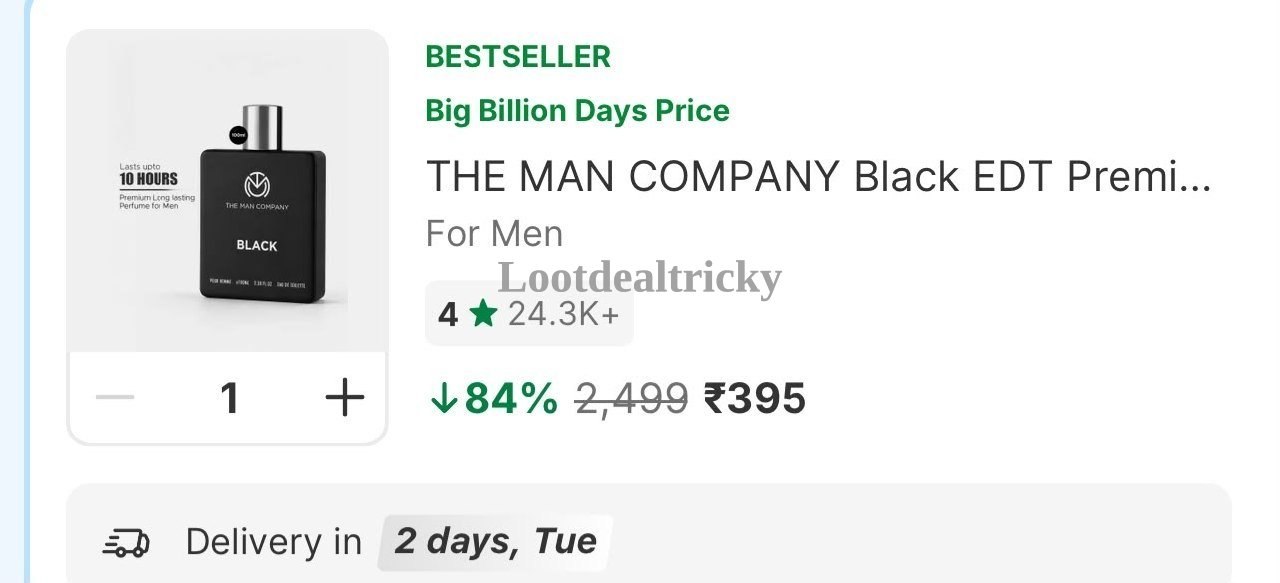This screenshot has height=583, width=1280.
Task: Open the 4 star 24.3K+ ratings badge
Action: 529,314
